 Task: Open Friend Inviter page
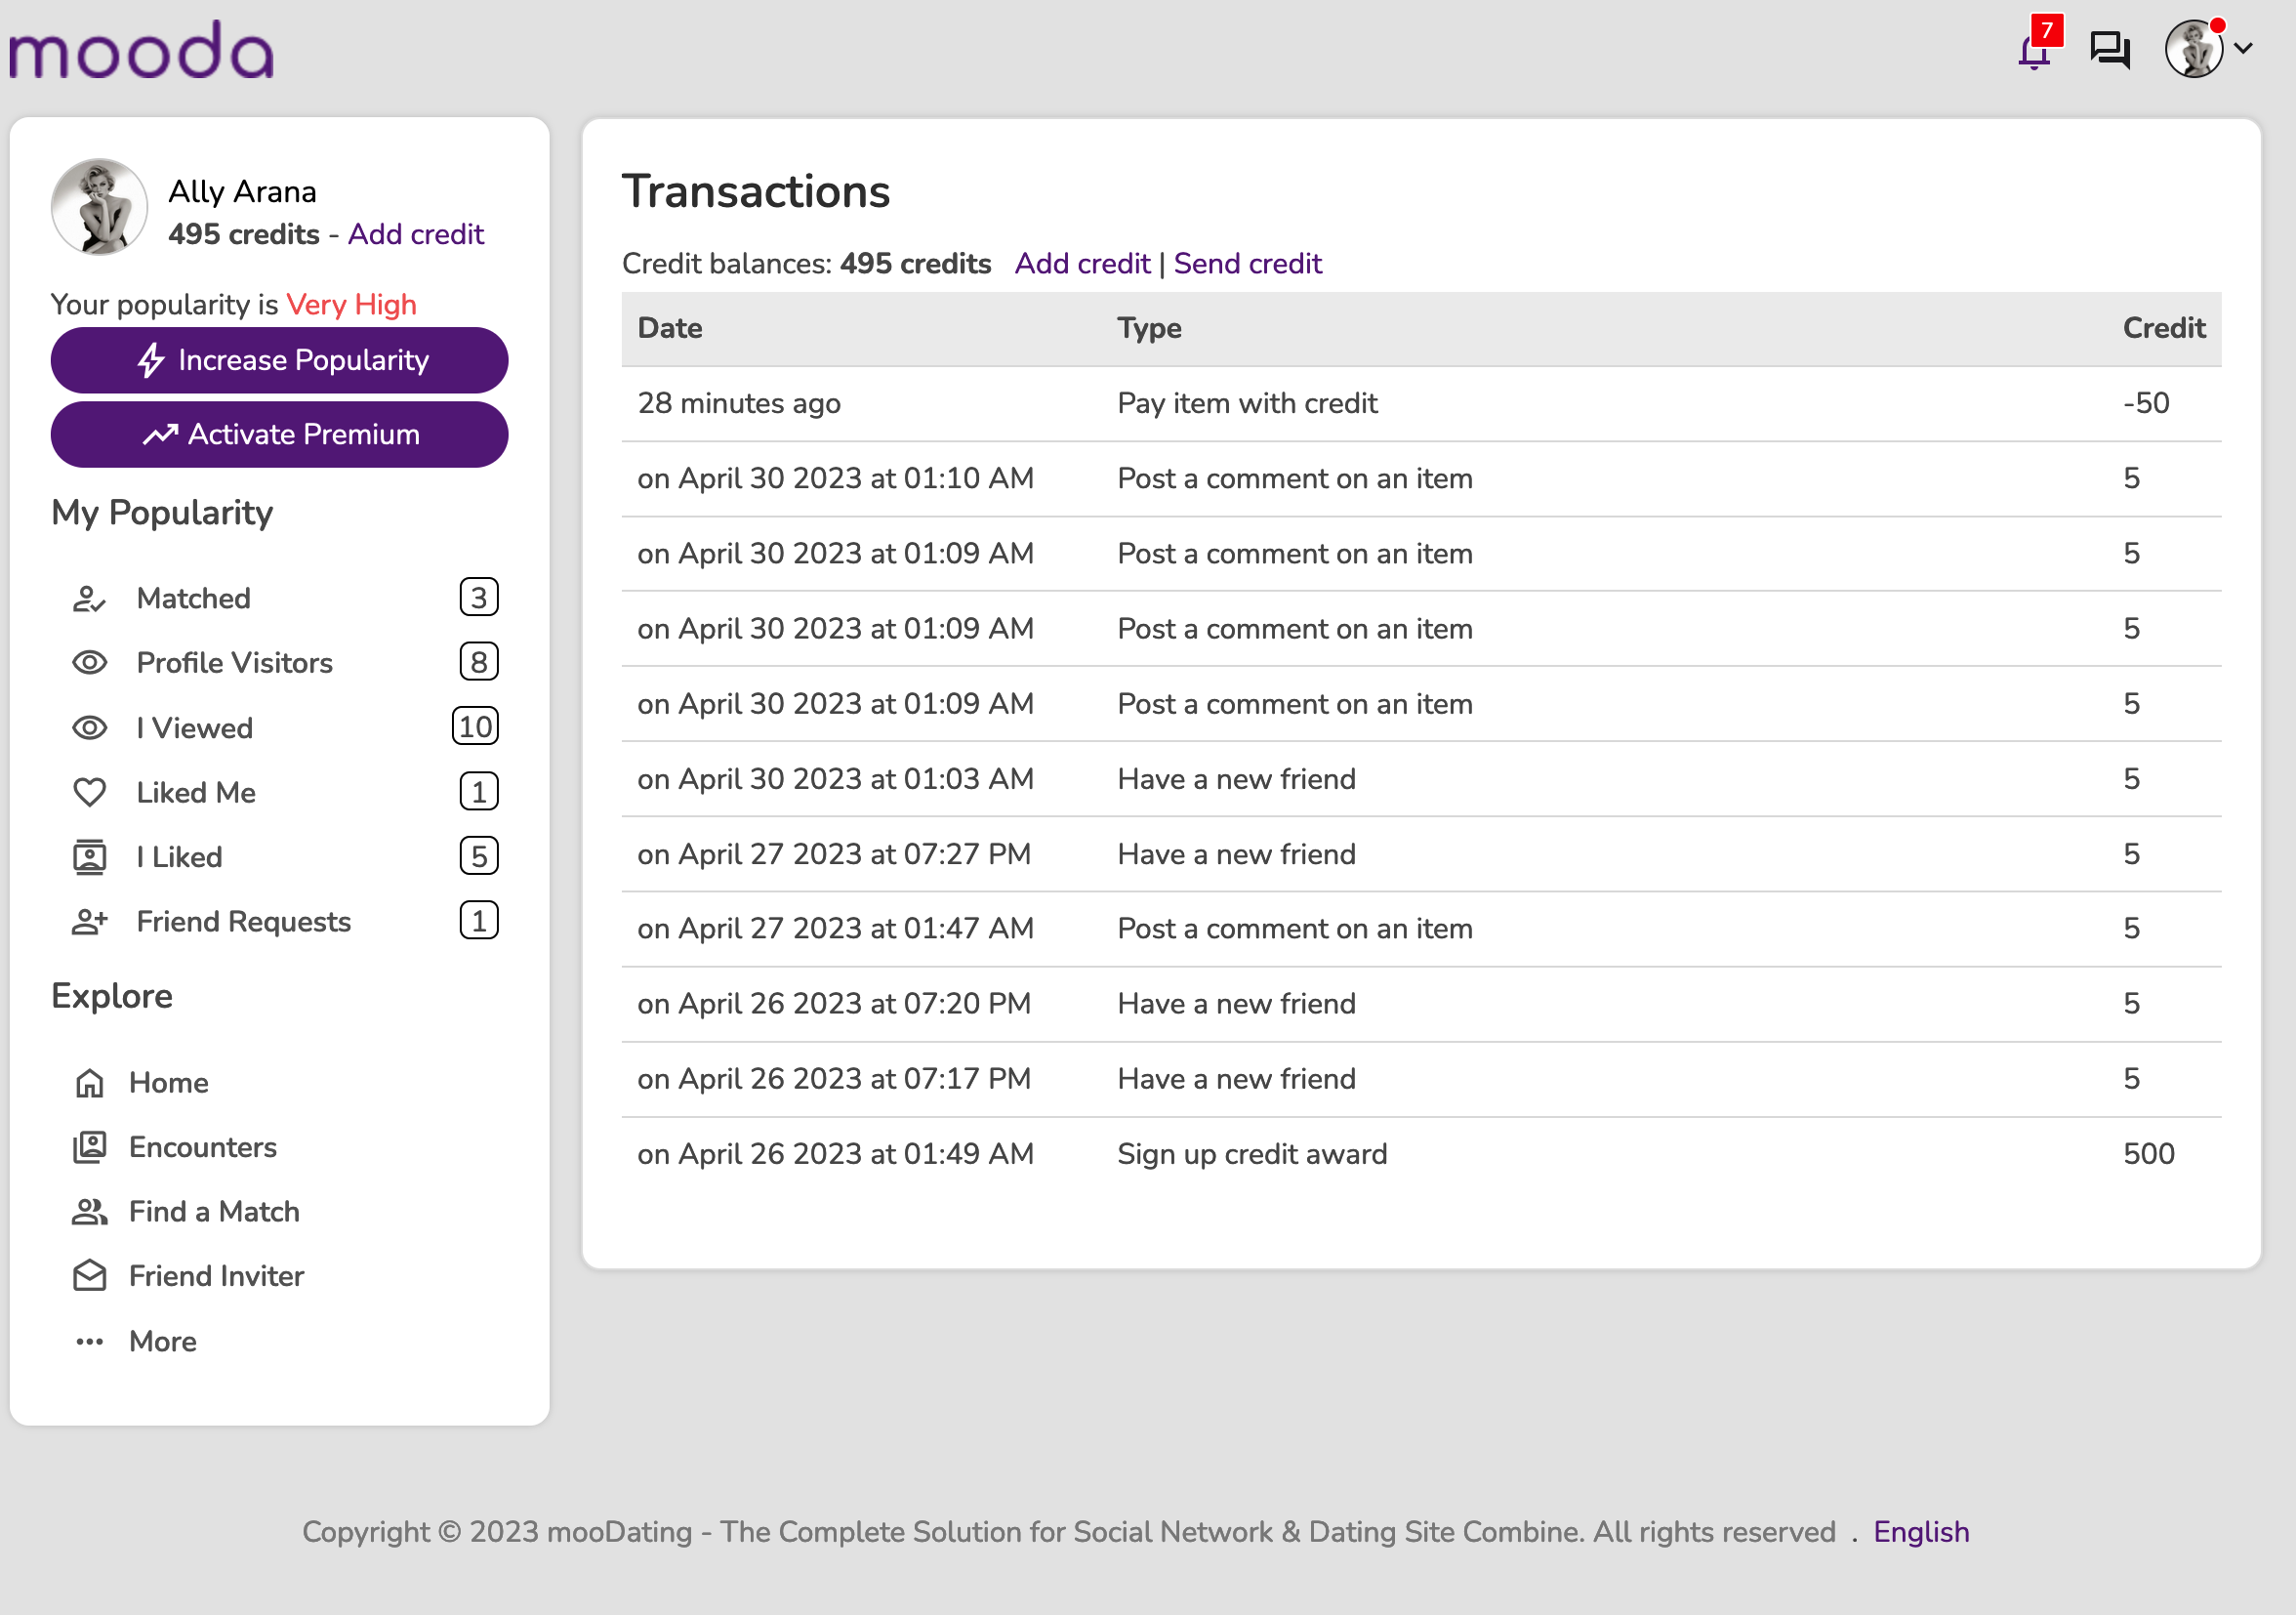click(217, 1276)
